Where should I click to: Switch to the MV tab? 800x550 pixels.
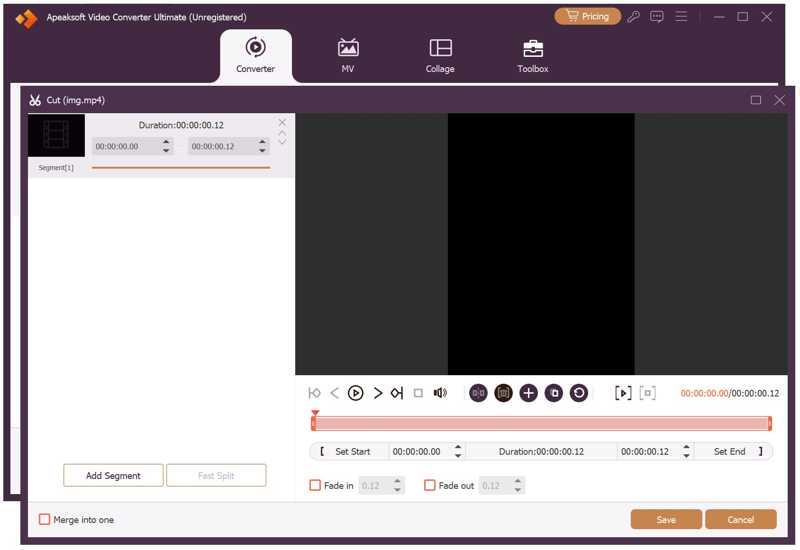click(x=348, y=56)
